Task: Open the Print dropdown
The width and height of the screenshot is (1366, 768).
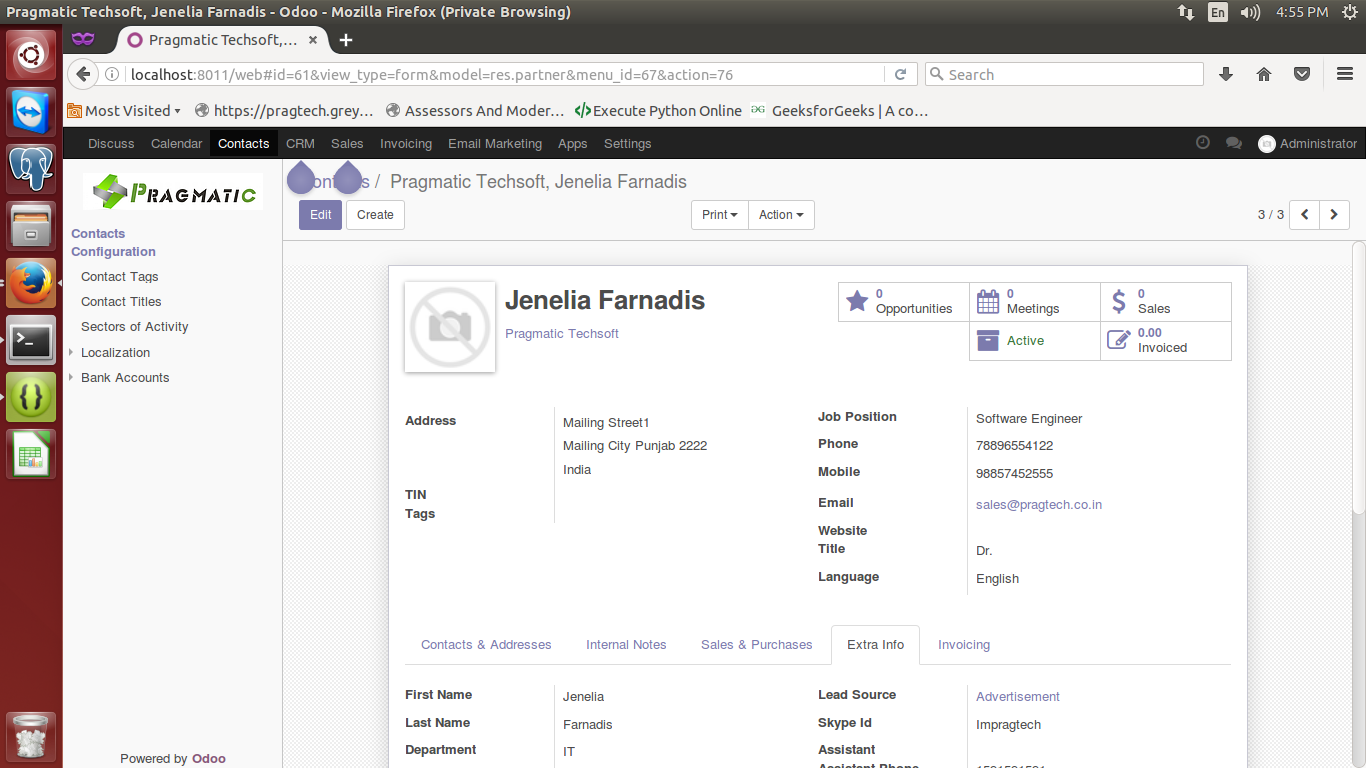Action: [720, 215]
